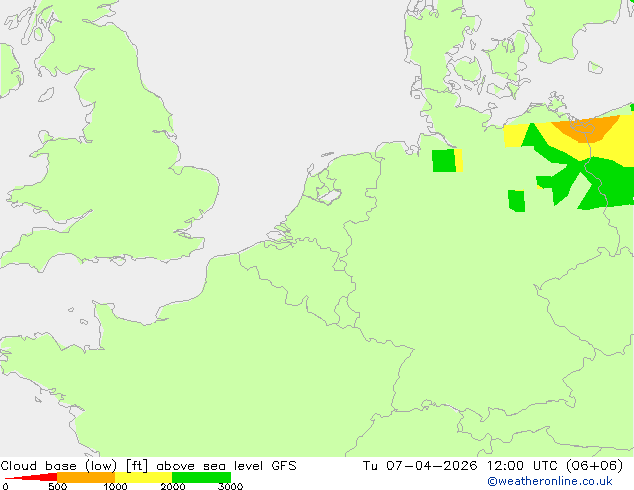
Task: Click the legend value 3000
Action: coord(230,486)
